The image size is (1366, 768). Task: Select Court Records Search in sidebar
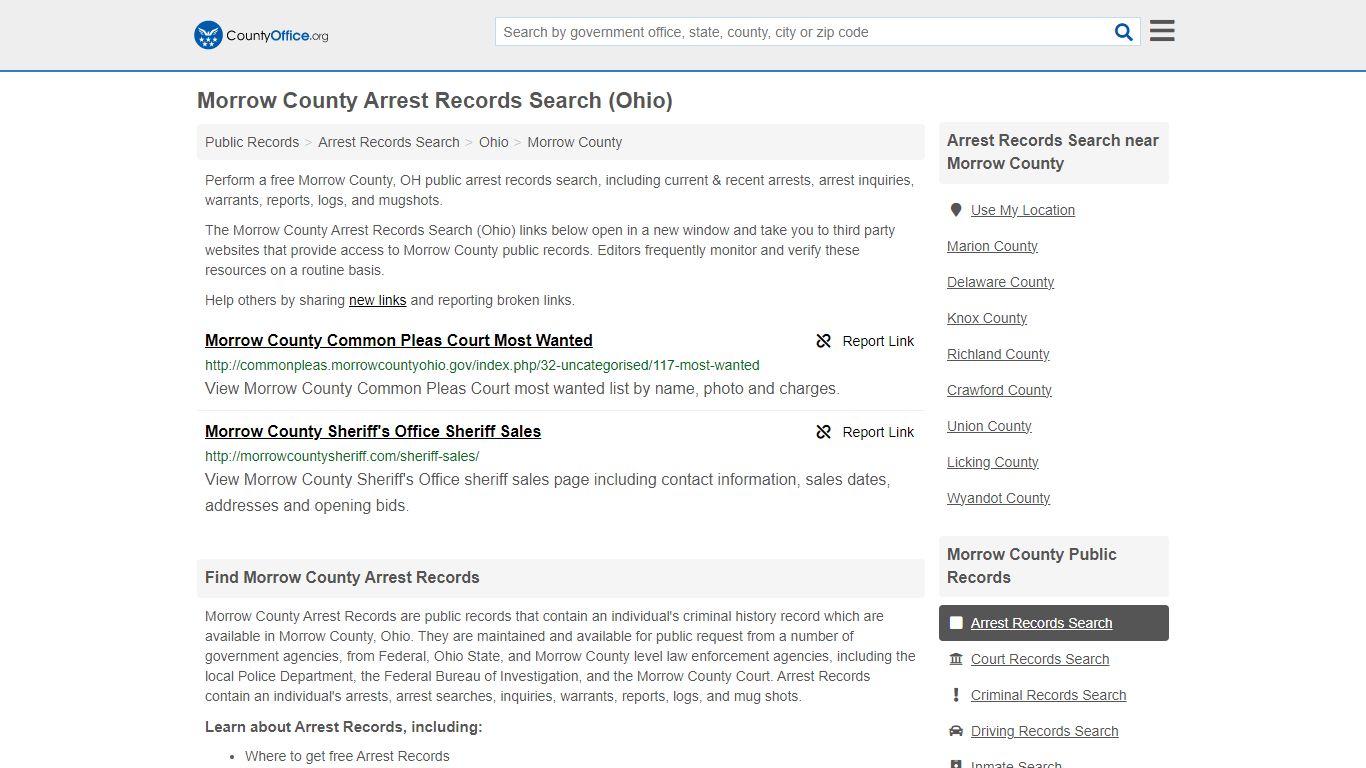point(1040,659)
